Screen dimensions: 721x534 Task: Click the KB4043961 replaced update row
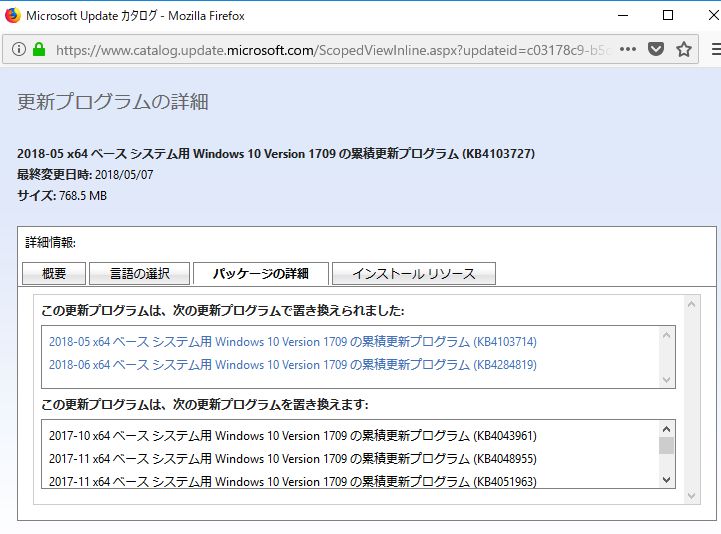[x=292, y=436]
